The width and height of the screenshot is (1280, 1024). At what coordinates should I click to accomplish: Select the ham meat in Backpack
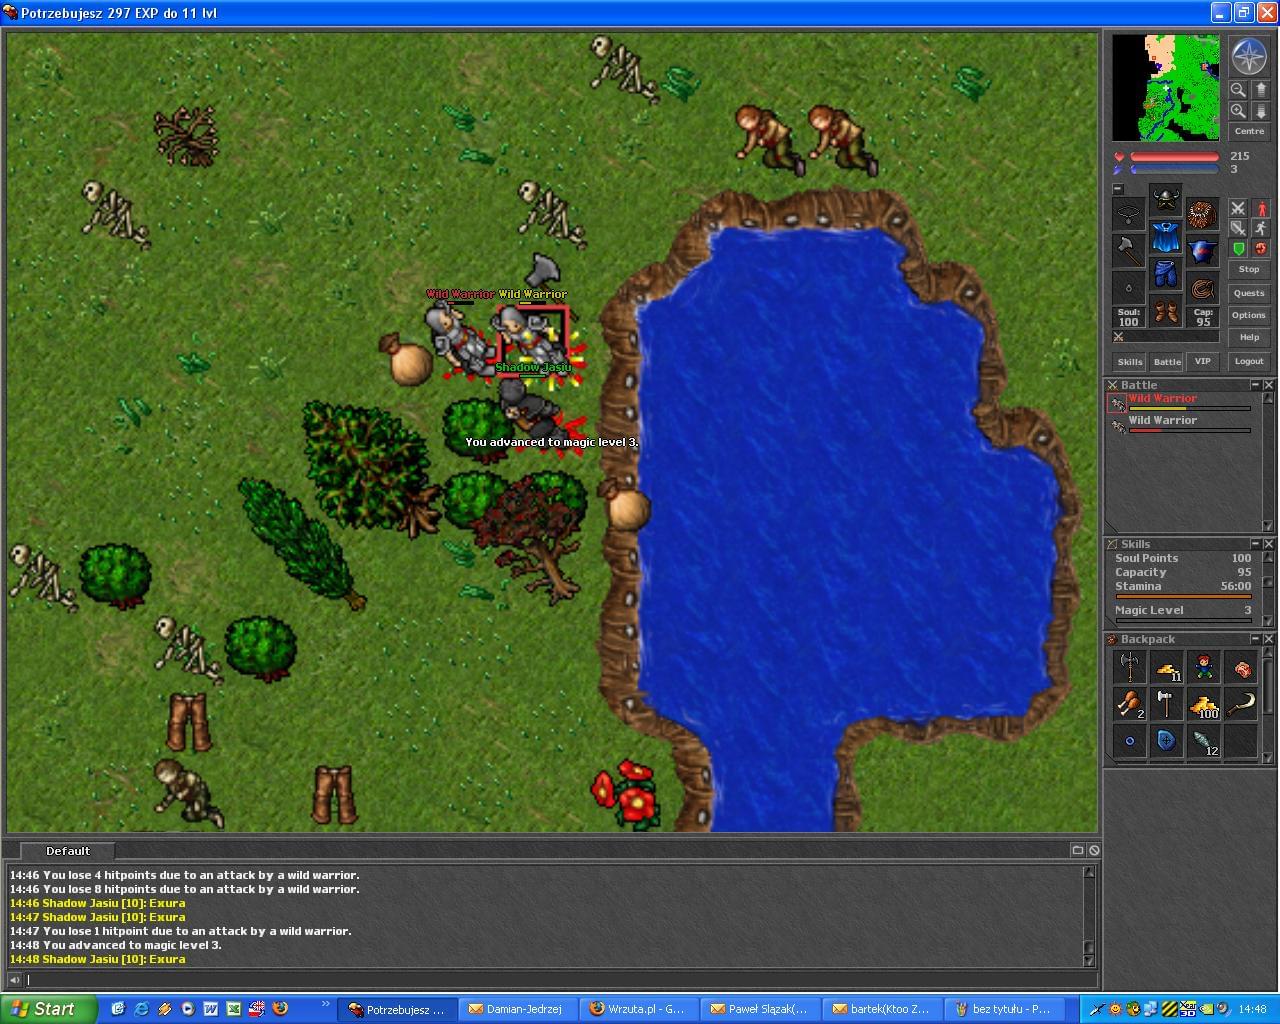coord(1240,667)
